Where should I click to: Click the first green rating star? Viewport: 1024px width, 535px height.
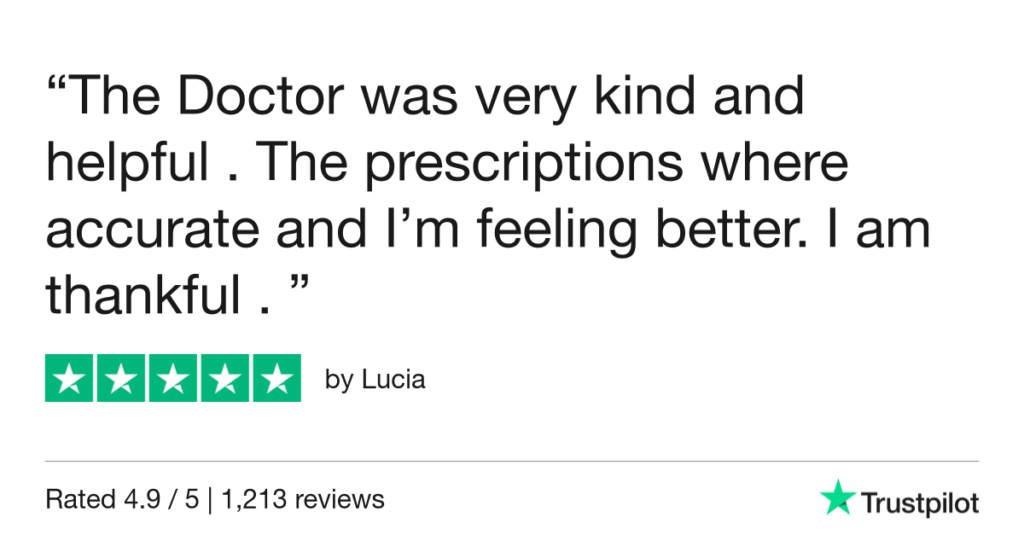pyautogui.click(x=70, y=378)
